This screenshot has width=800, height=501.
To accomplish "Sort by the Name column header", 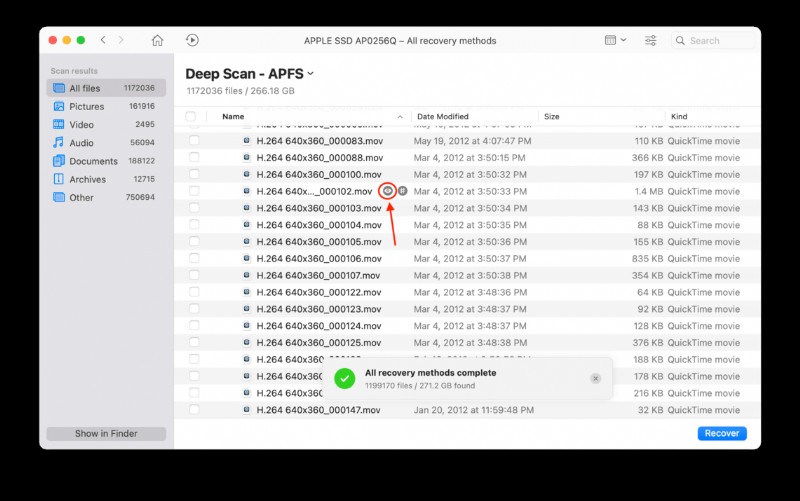I will tap(233, 116).
